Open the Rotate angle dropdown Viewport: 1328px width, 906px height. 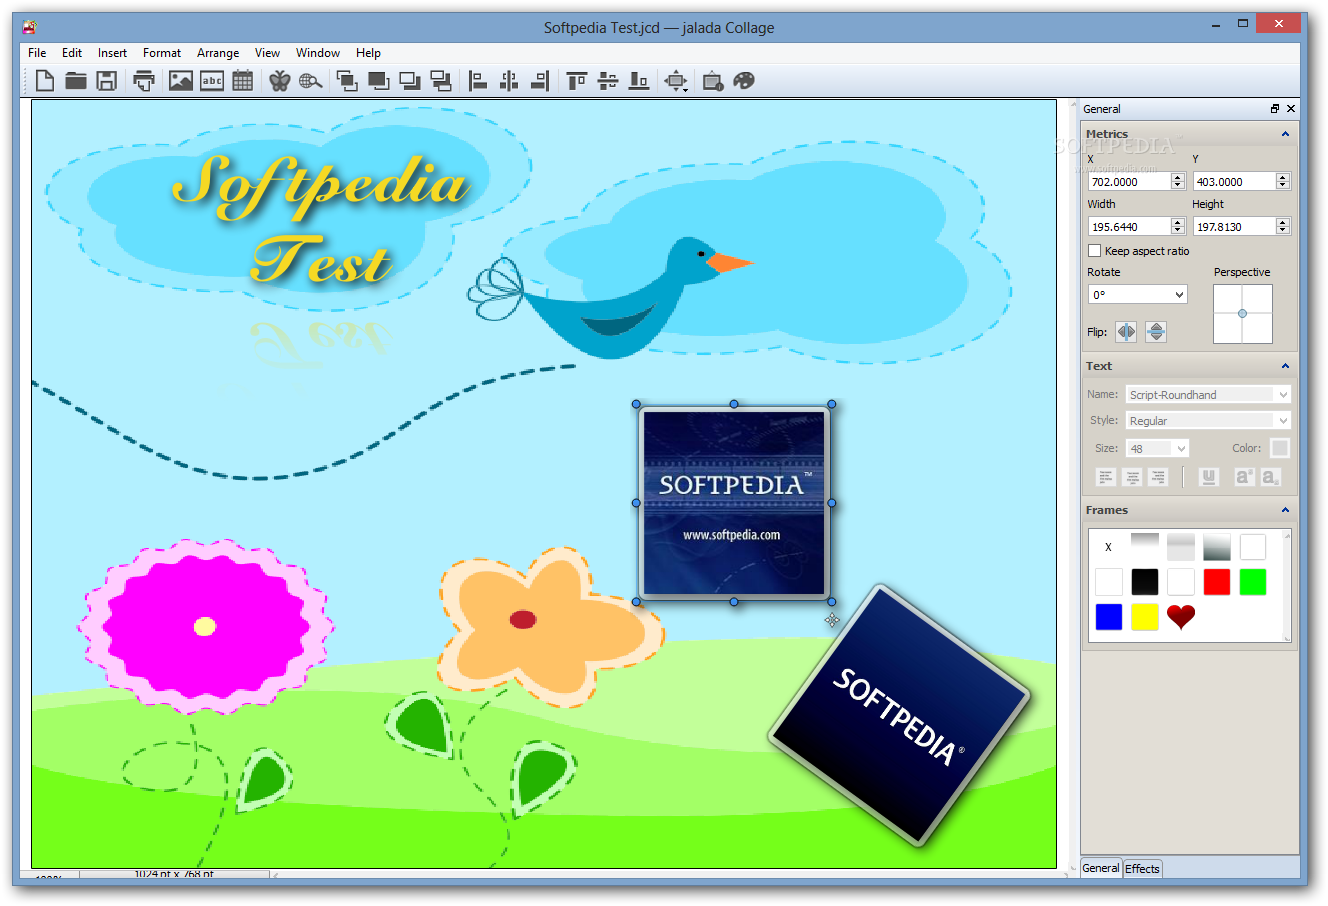1138,294
